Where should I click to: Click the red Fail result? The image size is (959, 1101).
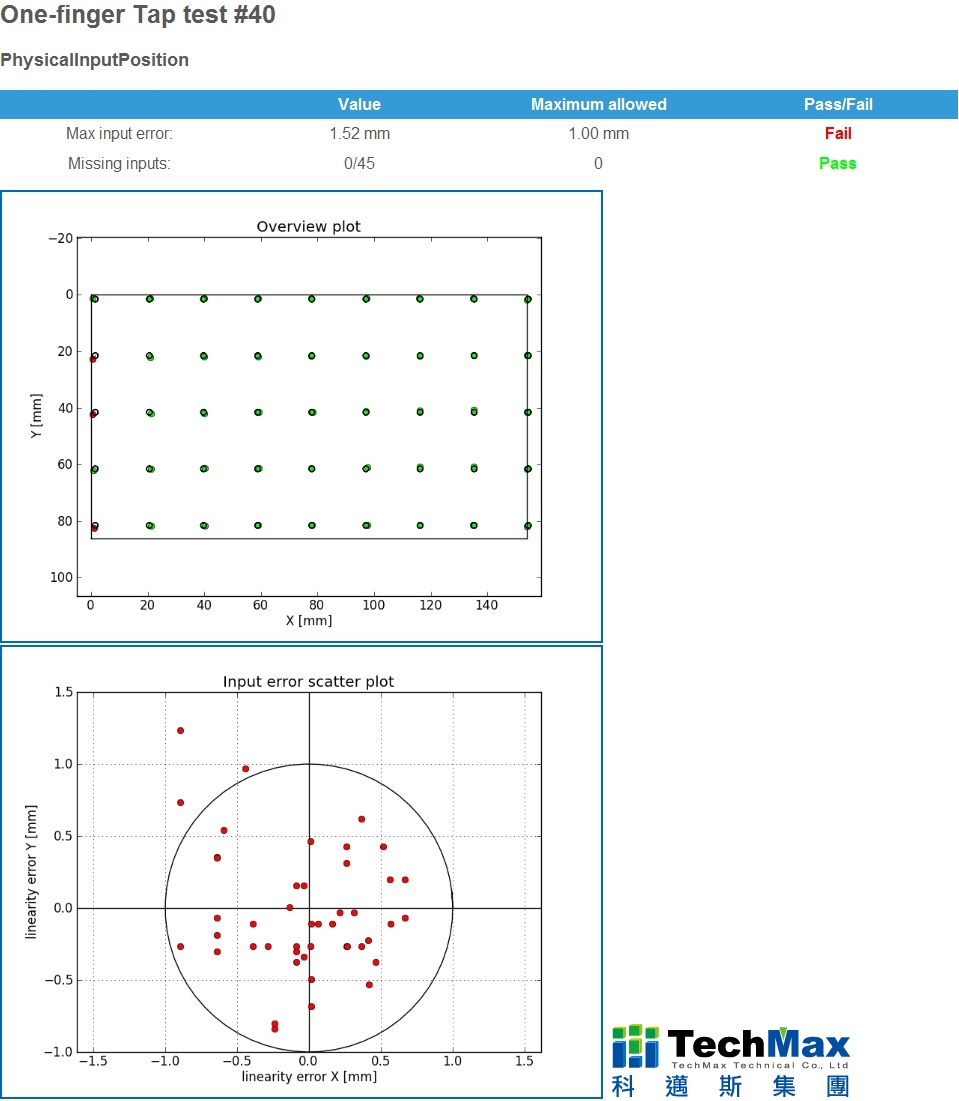(x=838, y=133)
